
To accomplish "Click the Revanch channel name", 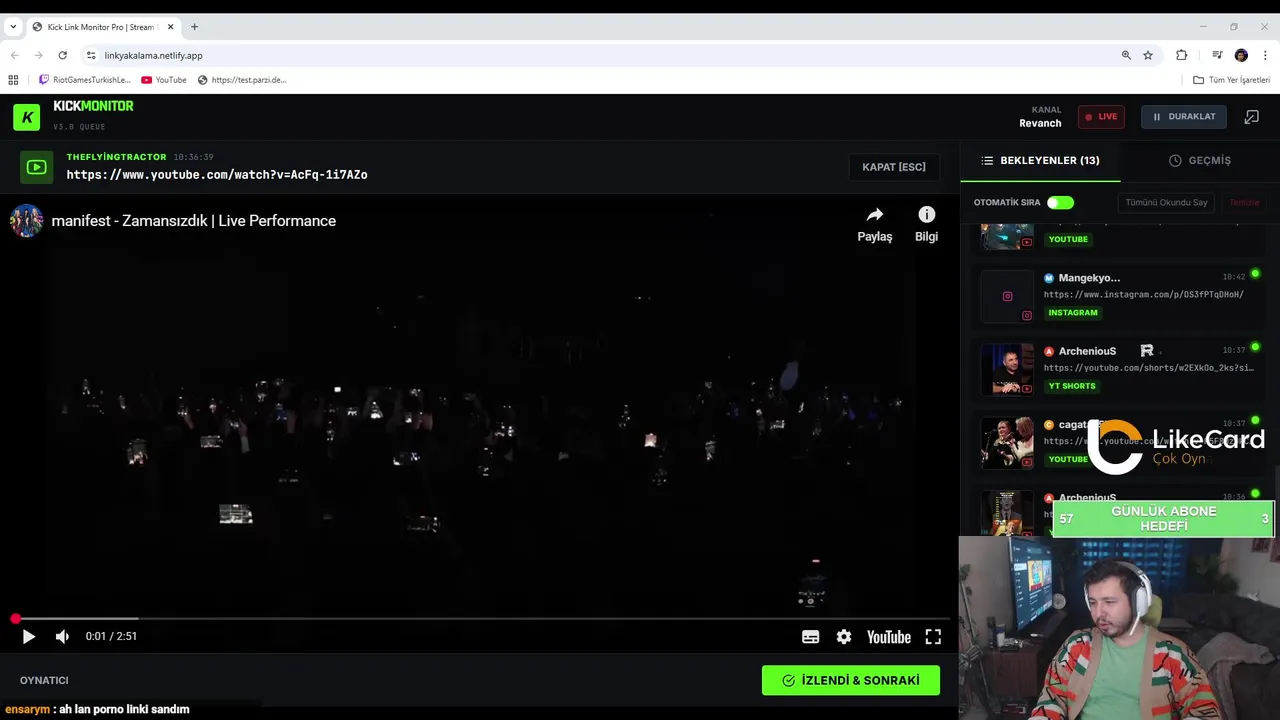I will [x=1040, y=123].
